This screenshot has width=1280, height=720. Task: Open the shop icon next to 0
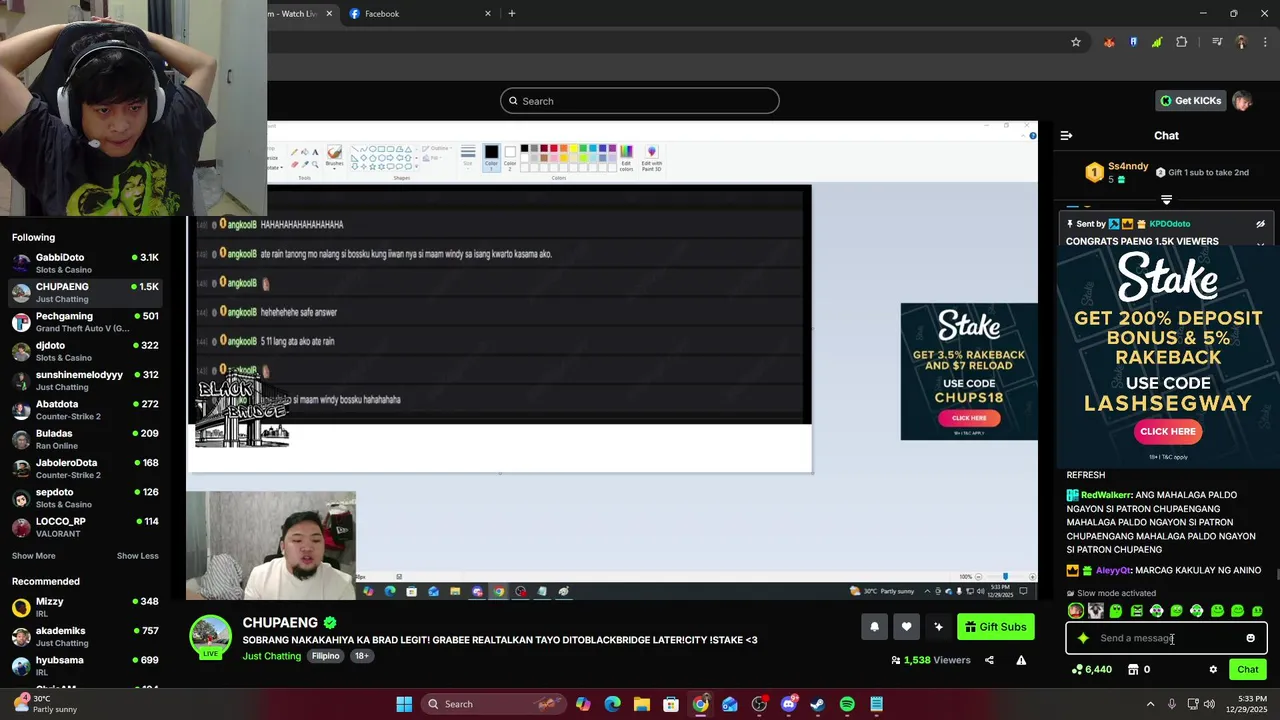pyautogui.click(x=1133, y=670)
